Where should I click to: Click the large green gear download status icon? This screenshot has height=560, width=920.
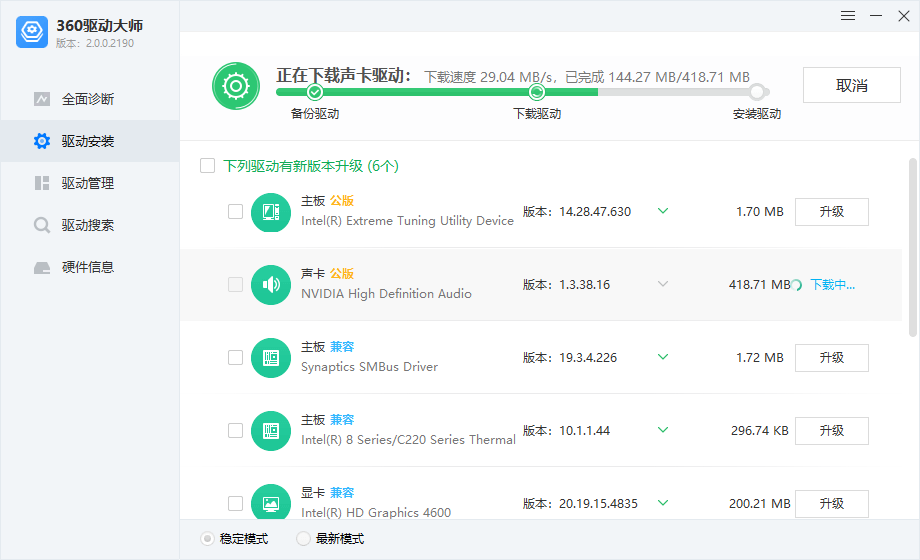(236, 86)
